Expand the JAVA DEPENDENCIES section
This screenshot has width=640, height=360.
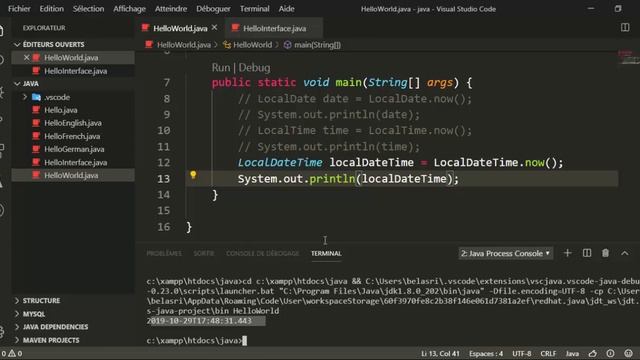tap(55, 327)
